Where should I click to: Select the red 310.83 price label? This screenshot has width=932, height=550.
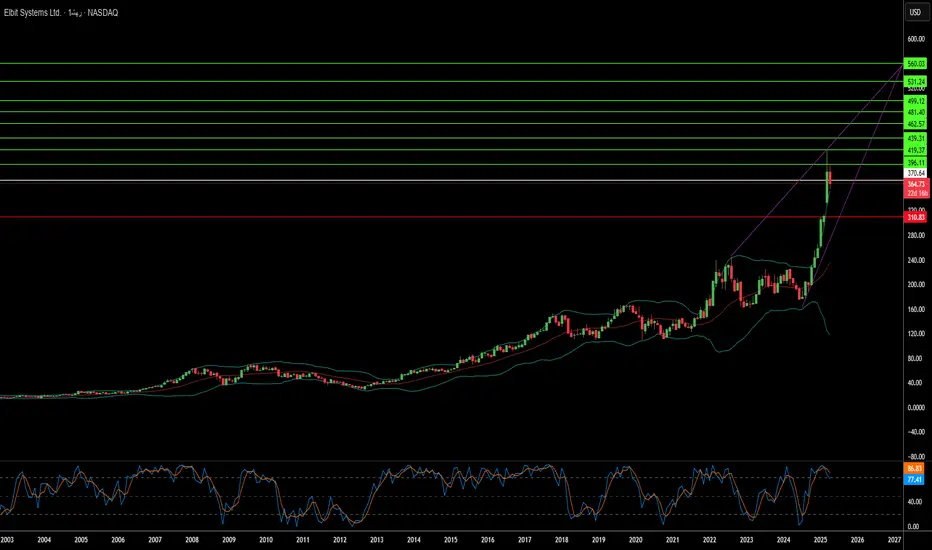click(915, 217)
